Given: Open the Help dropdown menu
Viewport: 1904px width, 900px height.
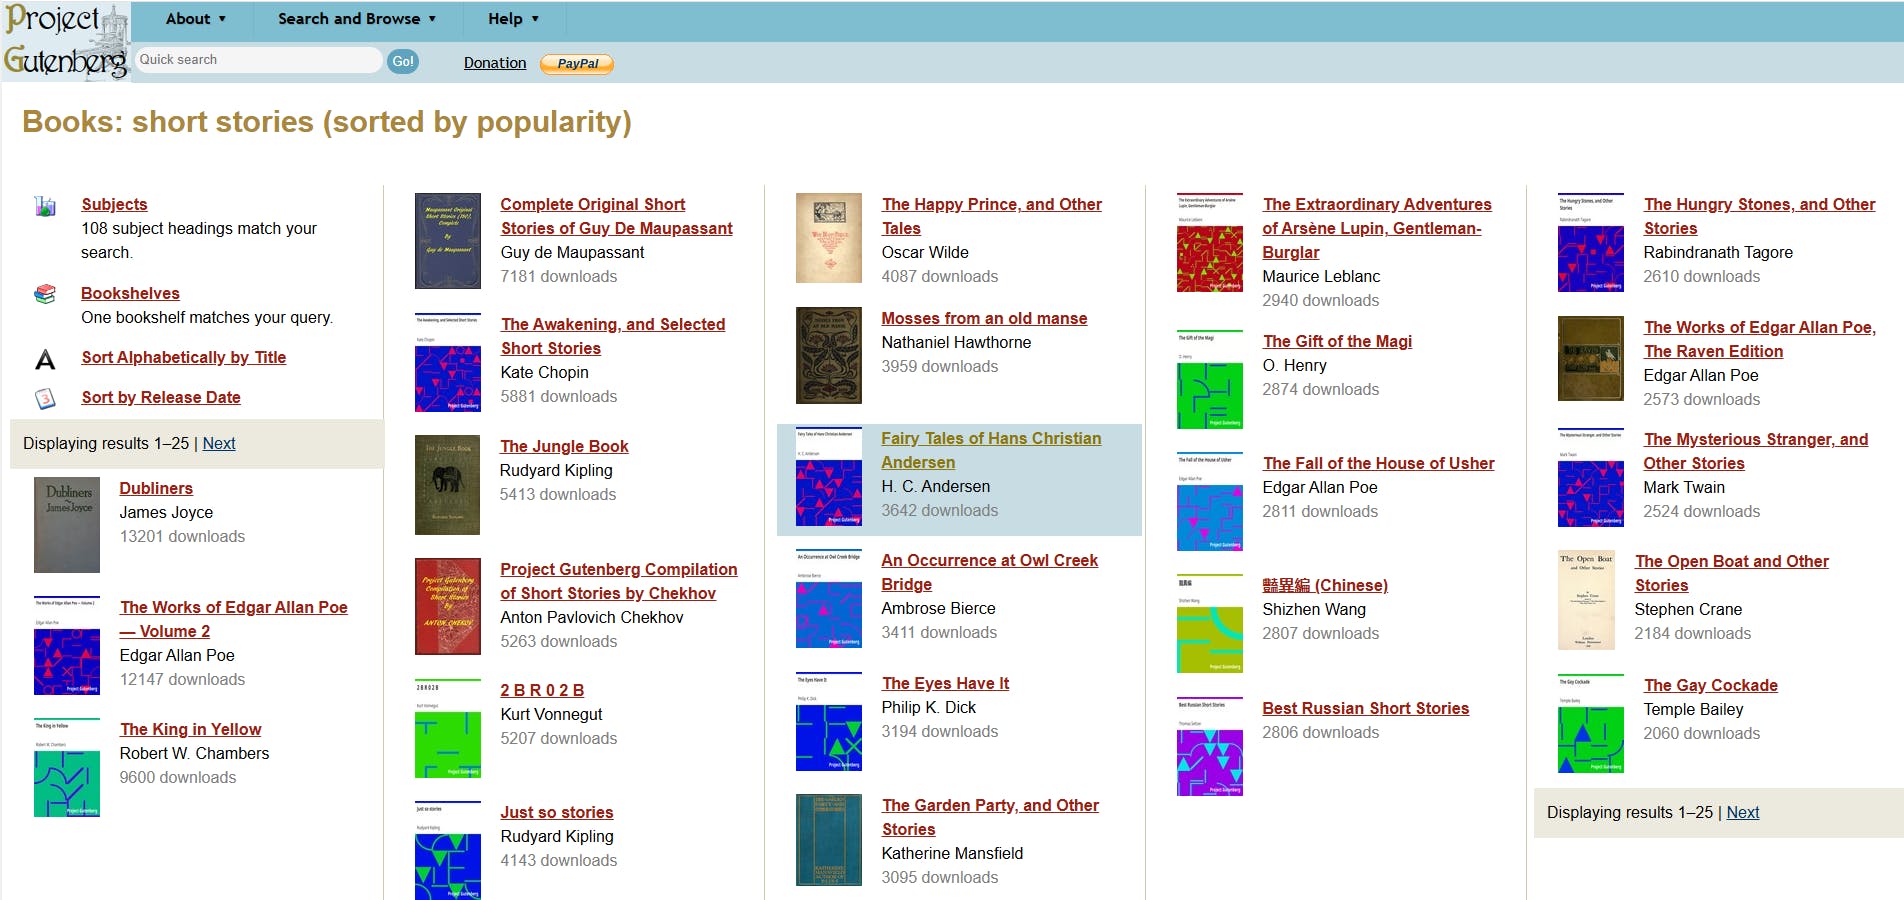Looking at the screenshot, I should [514, 19].
